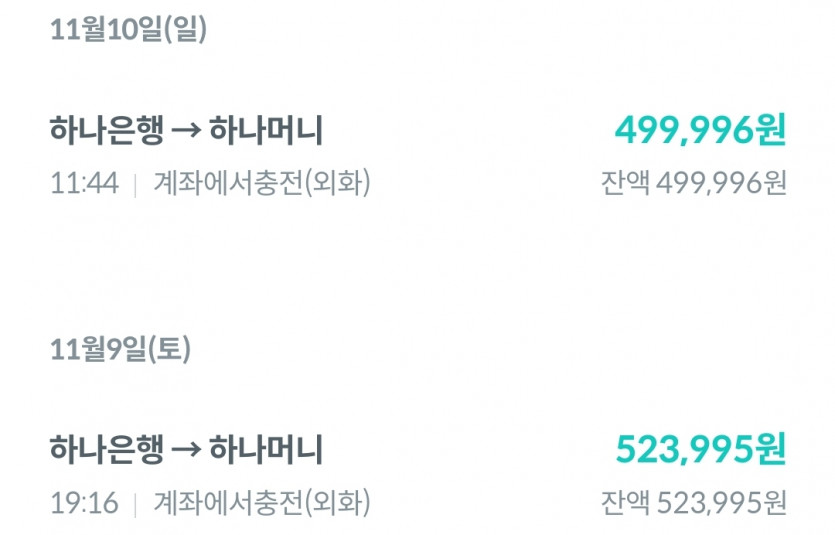Click the 19:16 timestamp

[x=84, y=503]
